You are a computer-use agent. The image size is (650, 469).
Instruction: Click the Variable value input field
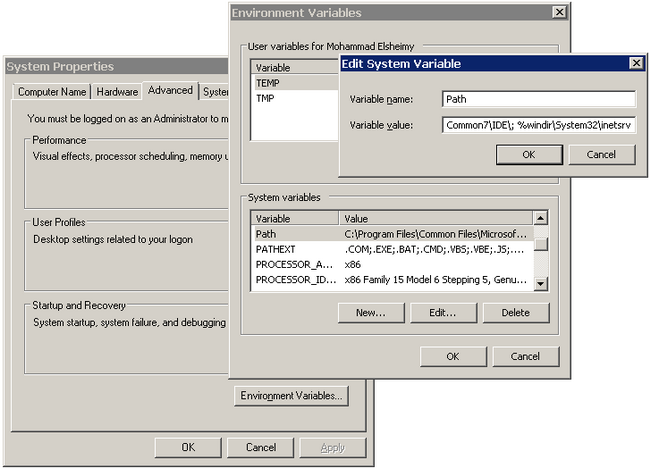(538, 126)
